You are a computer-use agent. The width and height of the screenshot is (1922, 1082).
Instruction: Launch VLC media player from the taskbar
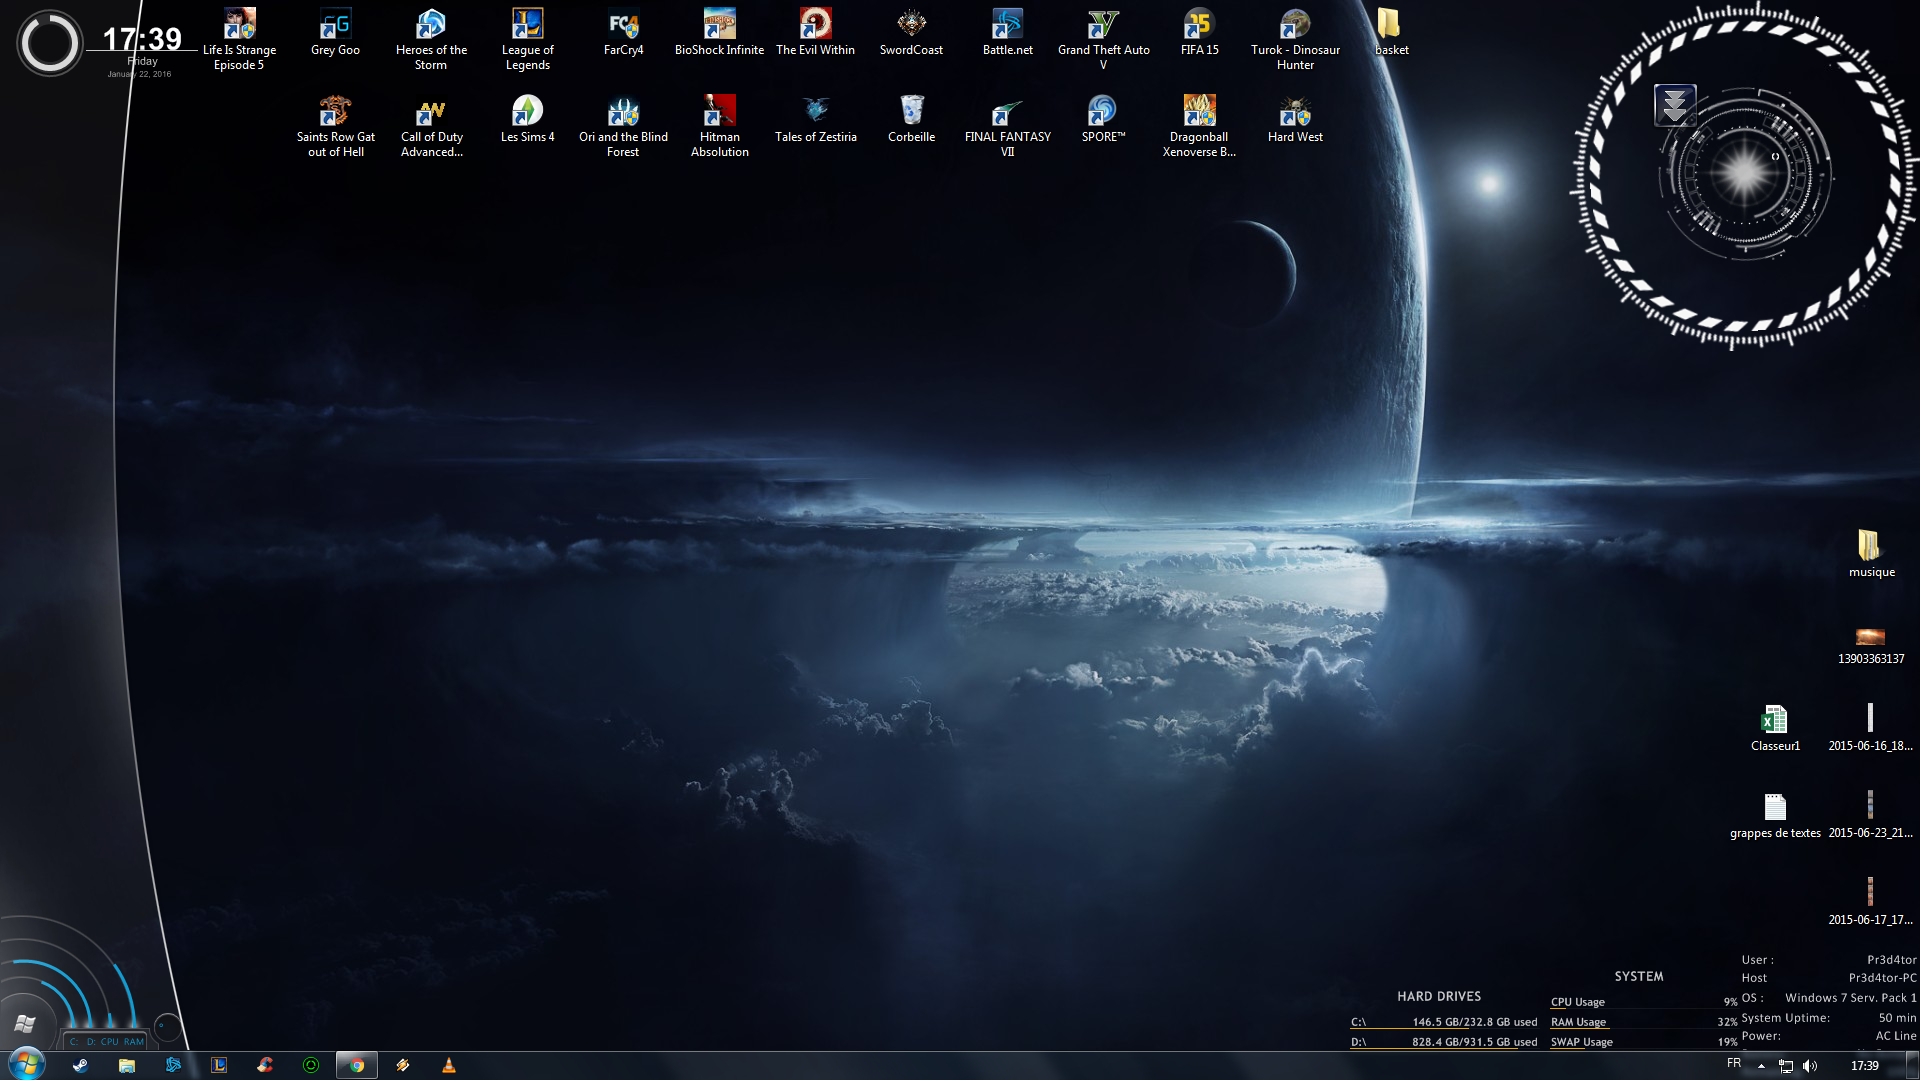point(449,1067)
